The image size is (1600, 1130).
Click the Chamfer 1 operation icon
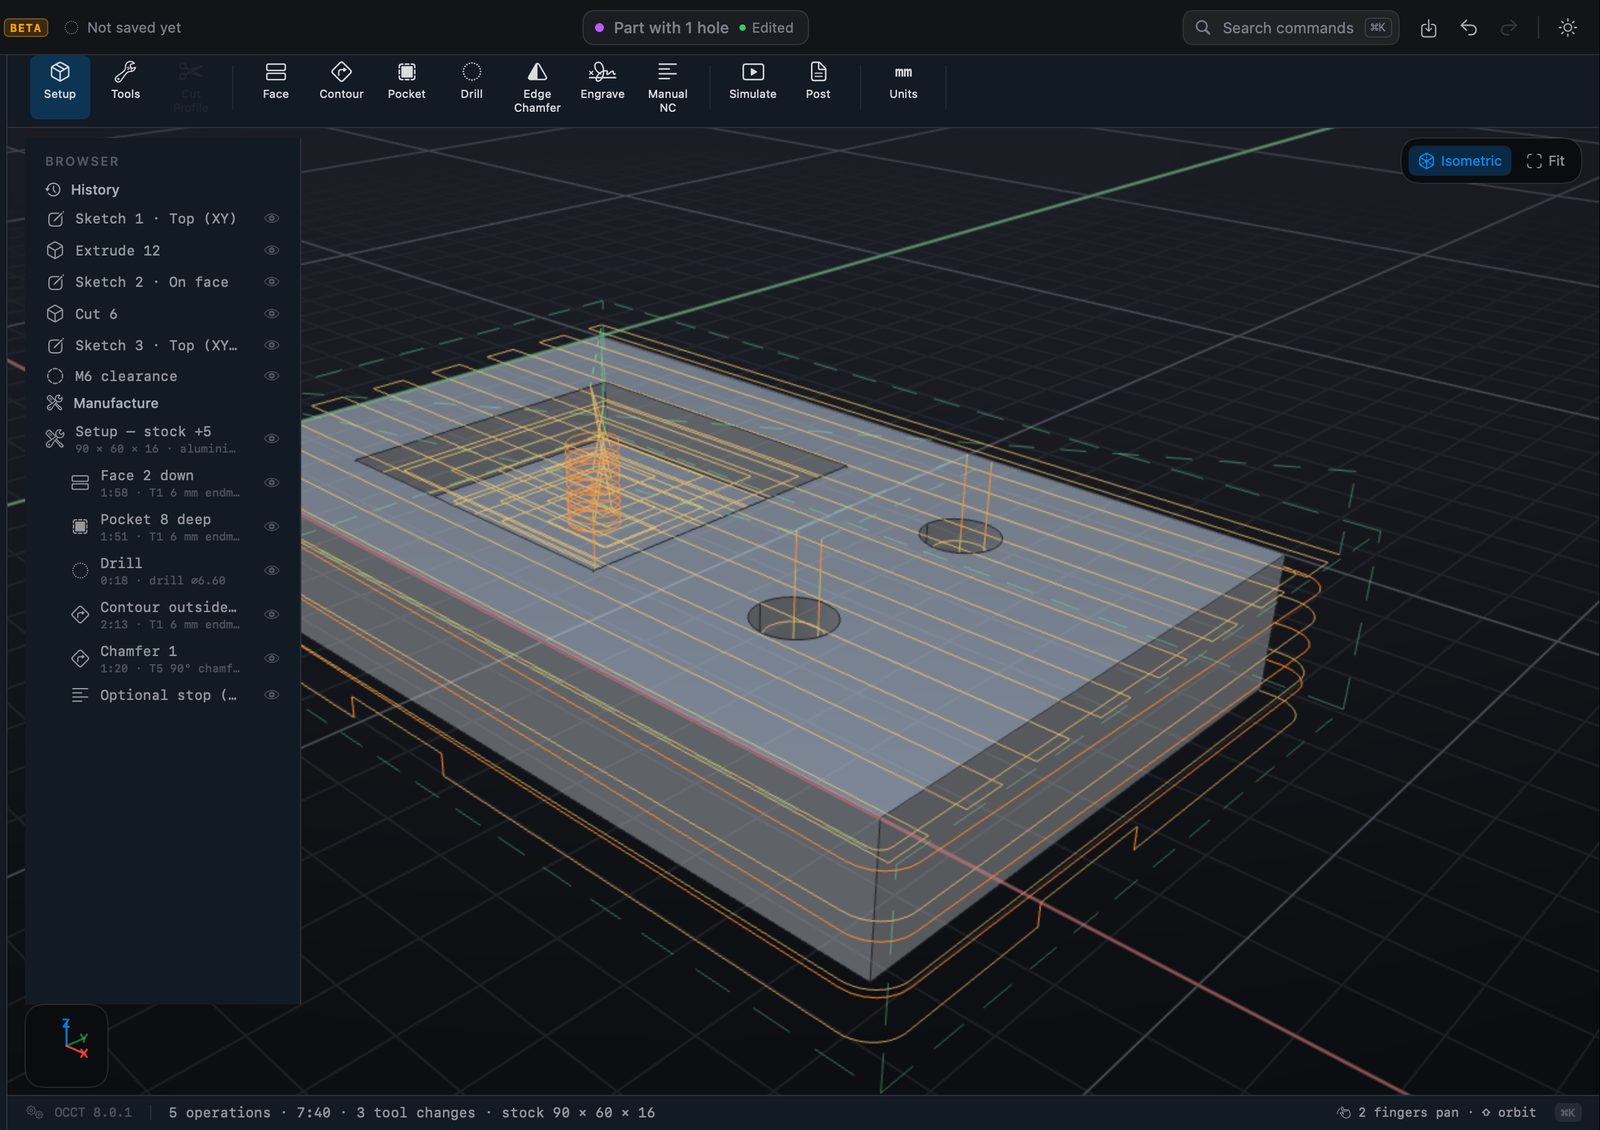(x=80, y=659)
